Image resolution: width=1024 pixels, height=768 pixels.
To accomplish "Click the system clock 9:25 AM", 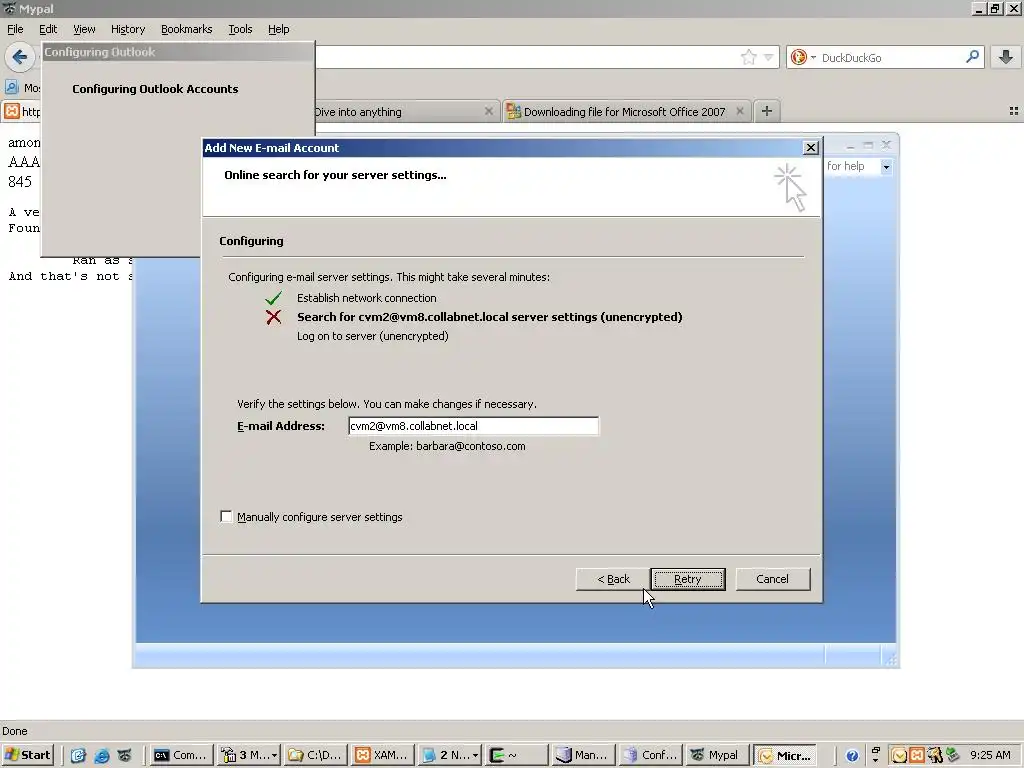I will tap(990, 755).
